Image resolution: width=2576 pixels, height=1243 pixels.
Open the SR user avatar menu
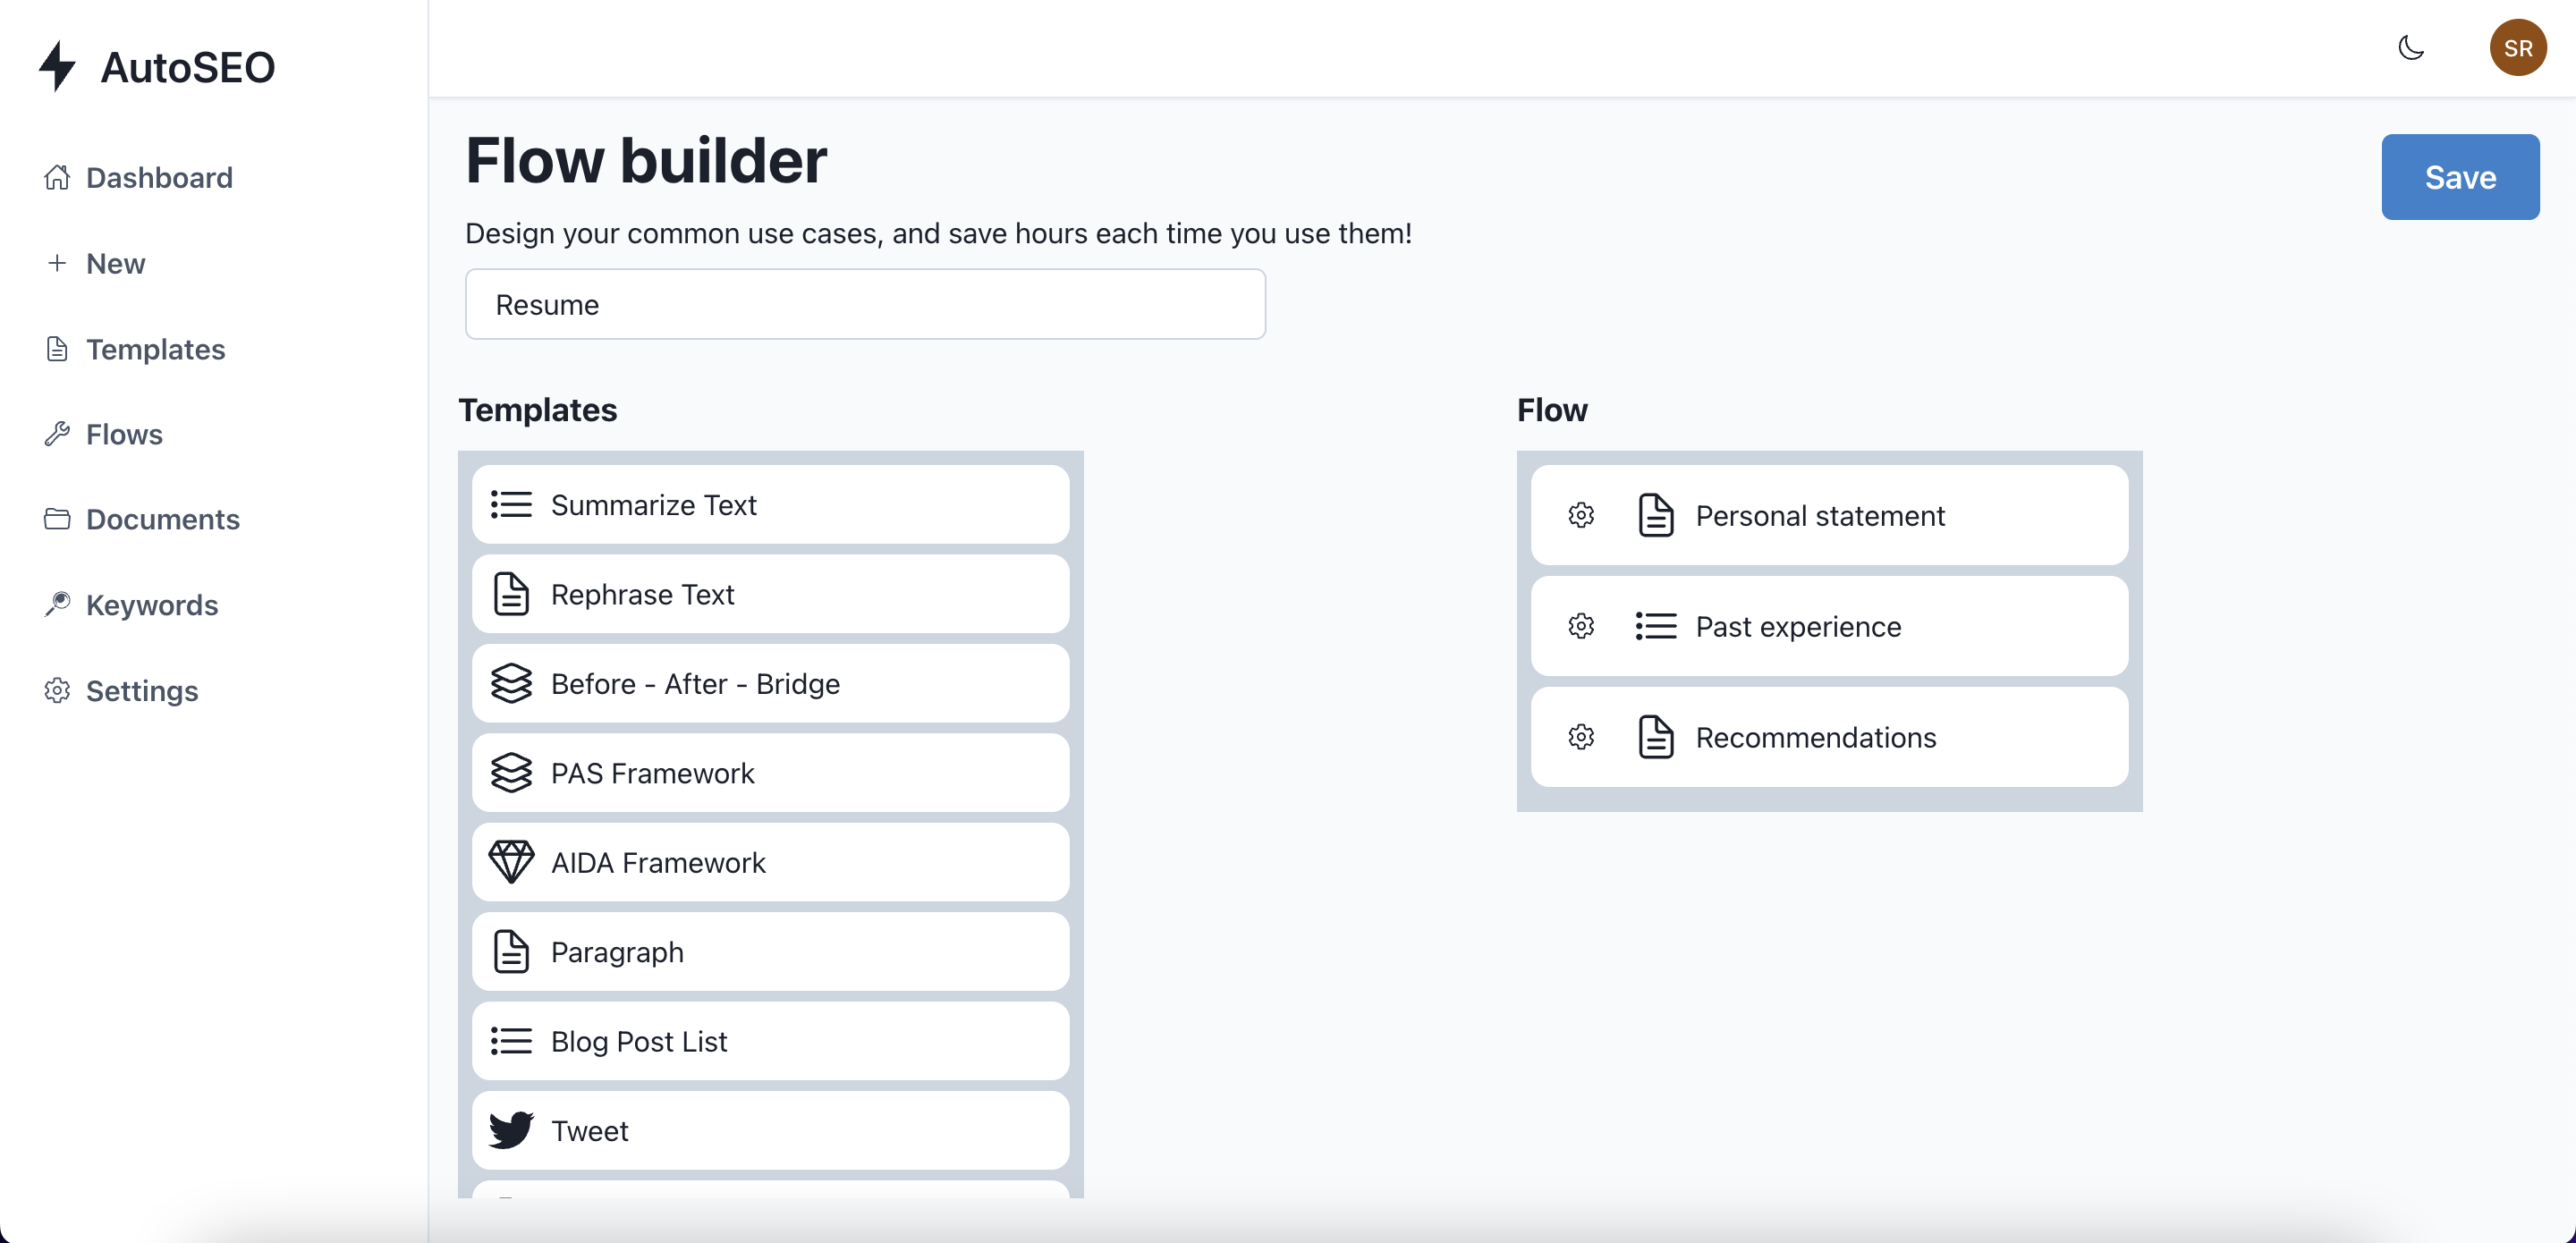coord(2517,48)
